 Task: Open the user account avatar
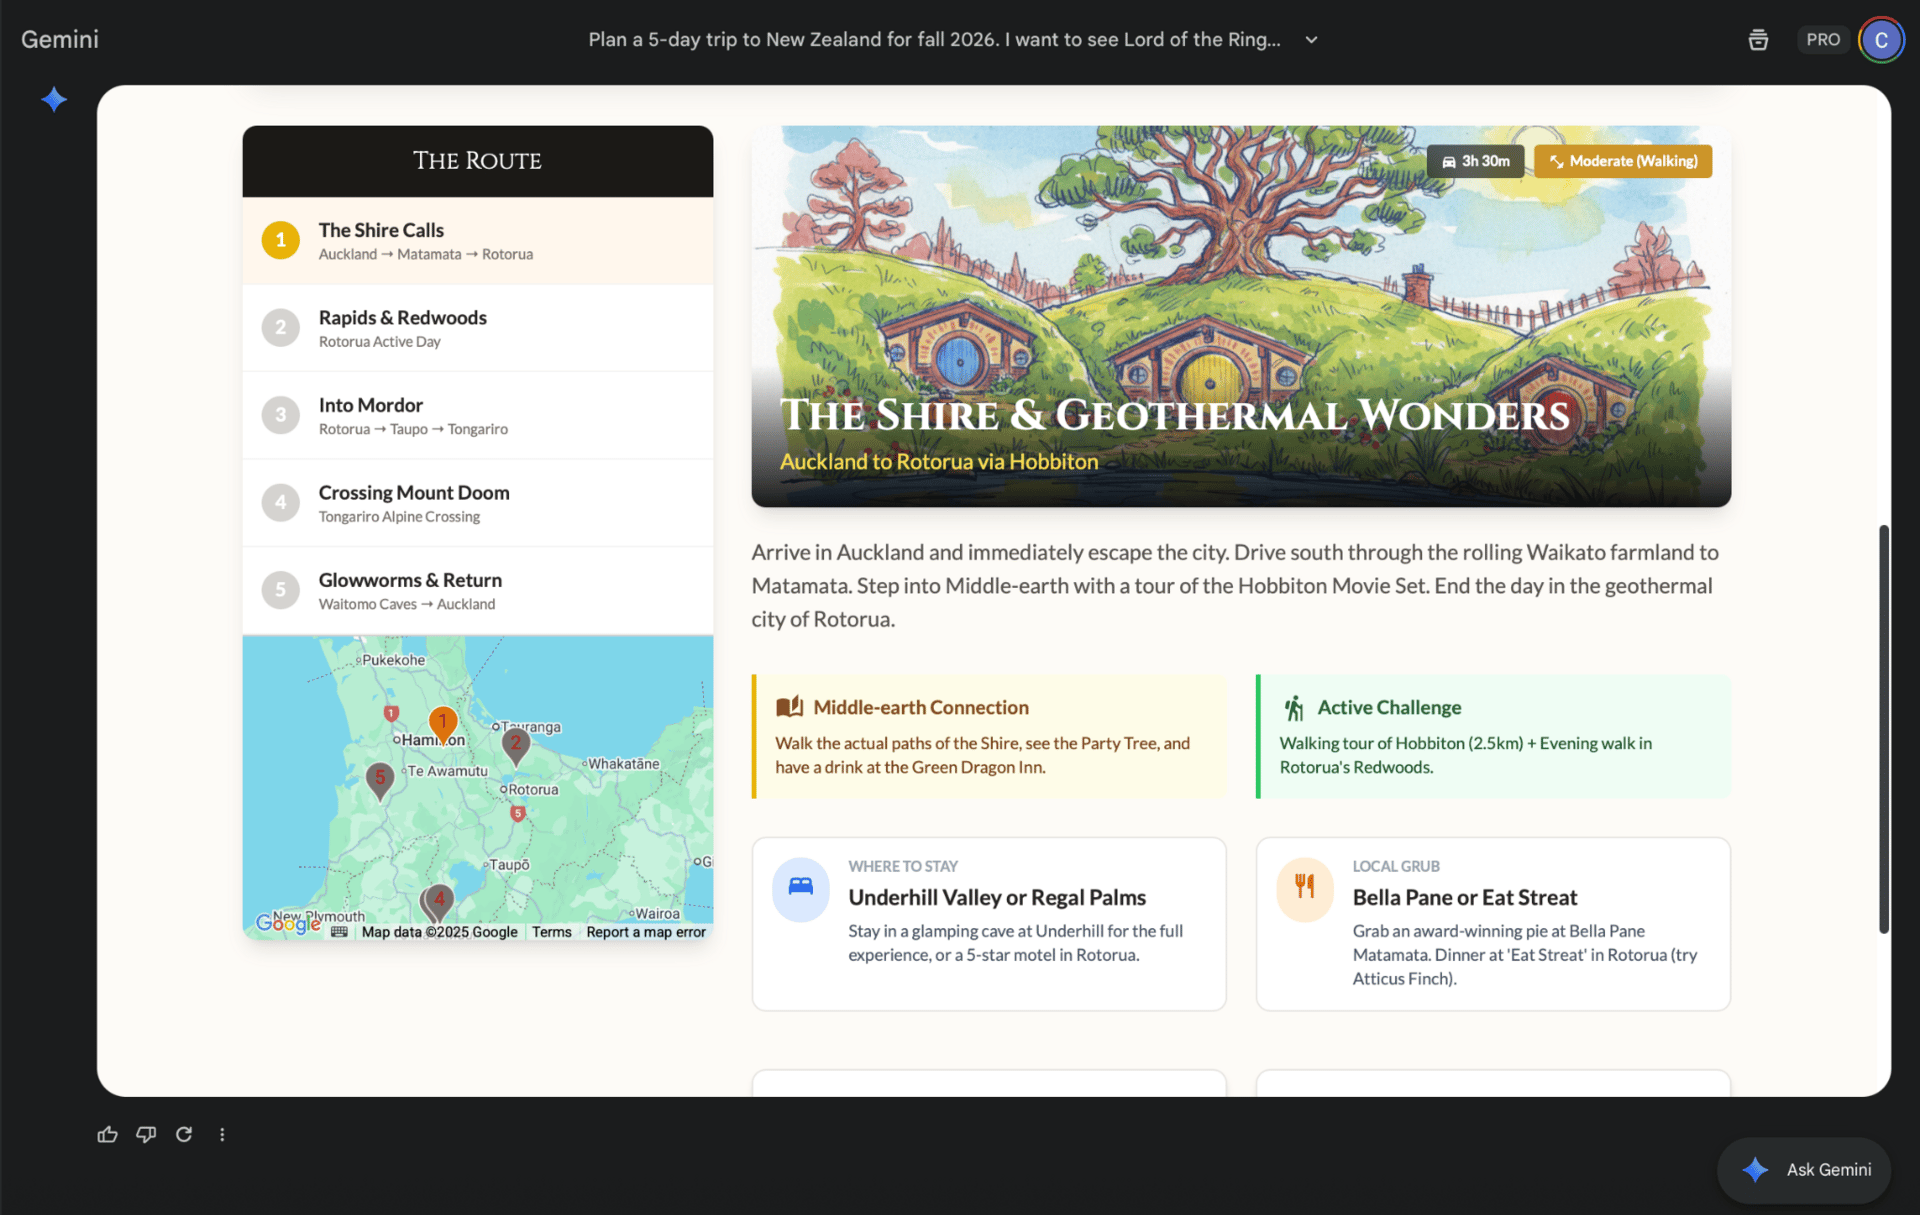1881,40
